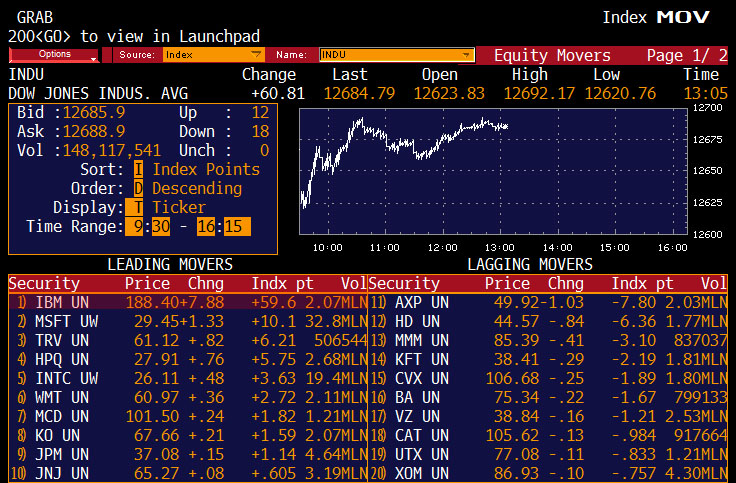736x483 pixels.
Task: Click the Lagging Movers Vol column header
Action: point(714,284)
